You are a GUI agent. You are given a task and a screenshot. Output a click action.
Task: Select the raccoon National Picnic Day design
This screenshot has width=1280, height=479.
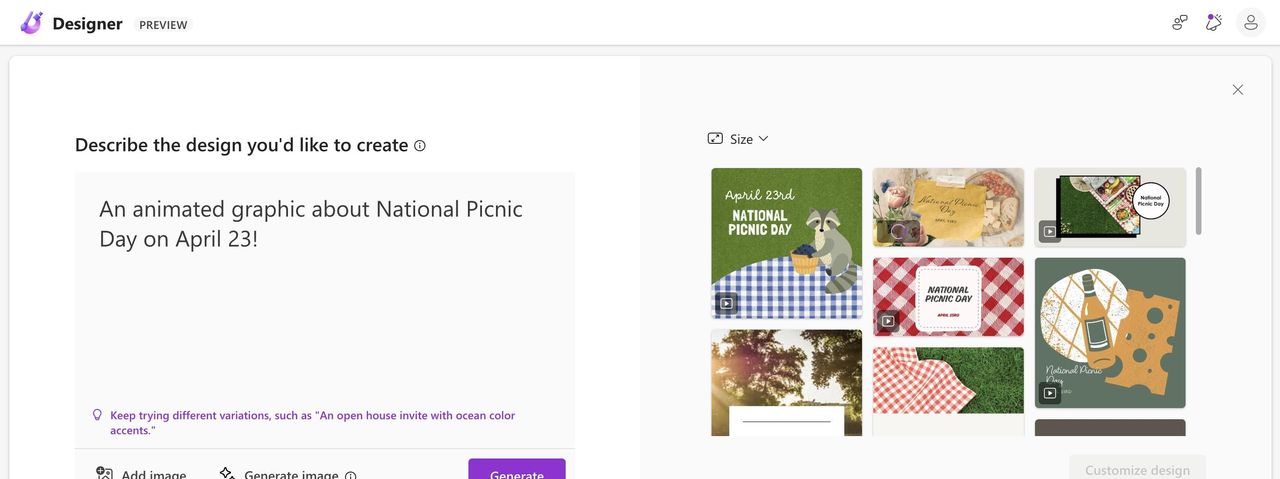(x=786, y=243)
